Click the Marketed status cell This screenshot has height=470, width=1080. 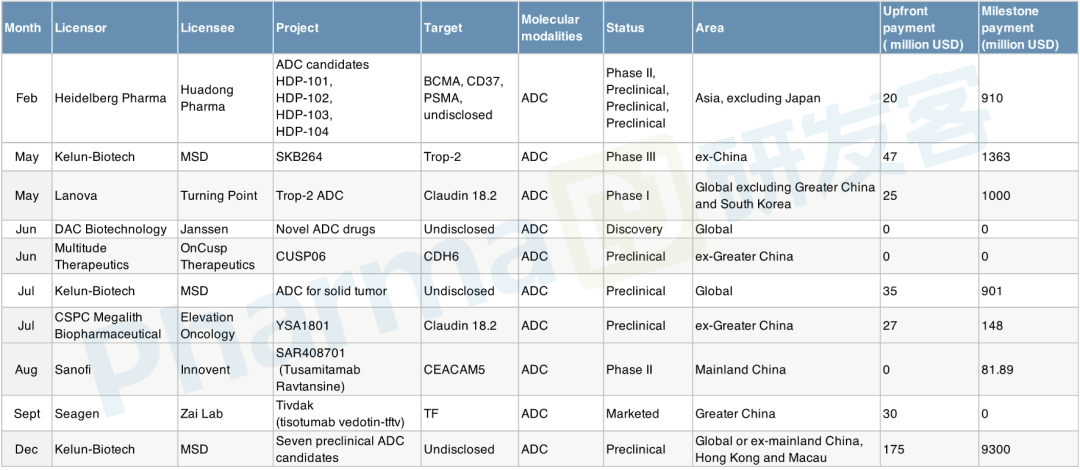pos(633,414)
